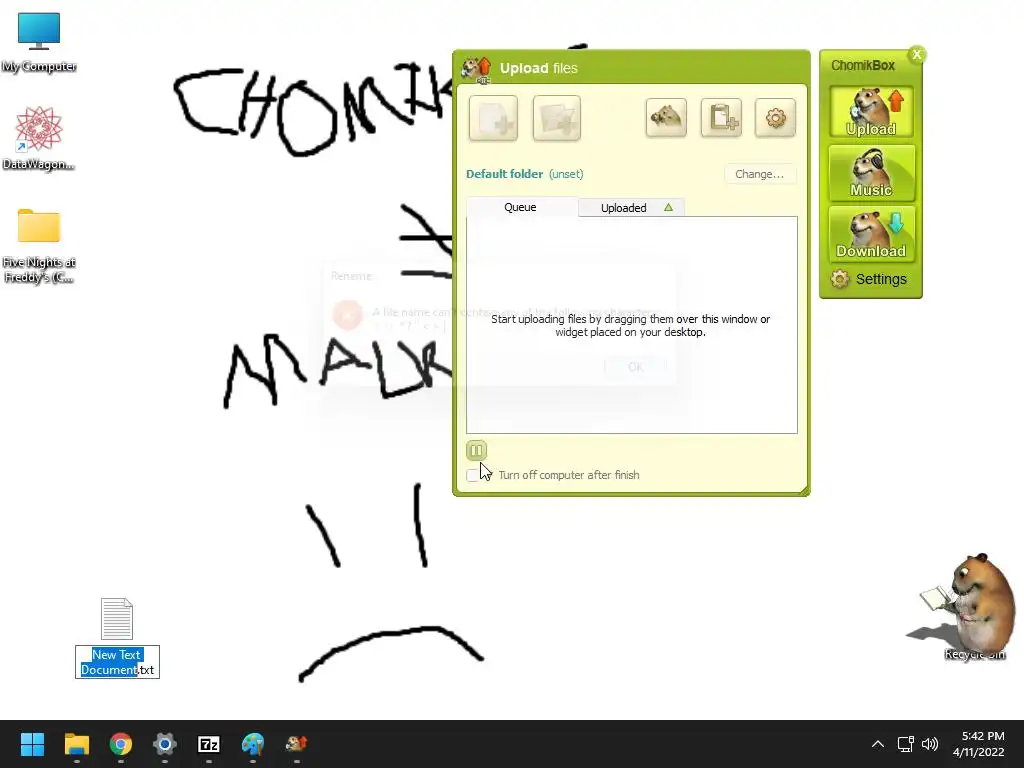
Task: Select Five Nights at Freddy's folder
Action: 39,246
